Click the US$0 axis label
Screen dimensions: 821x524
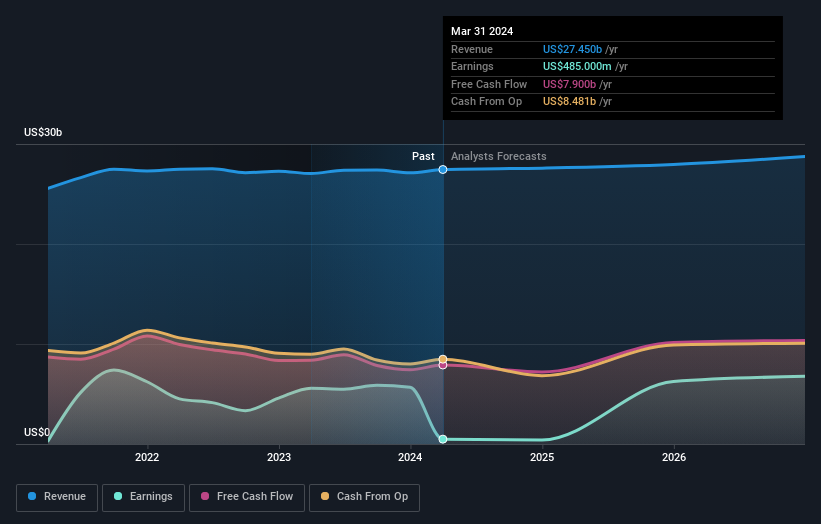click(37, 432)
